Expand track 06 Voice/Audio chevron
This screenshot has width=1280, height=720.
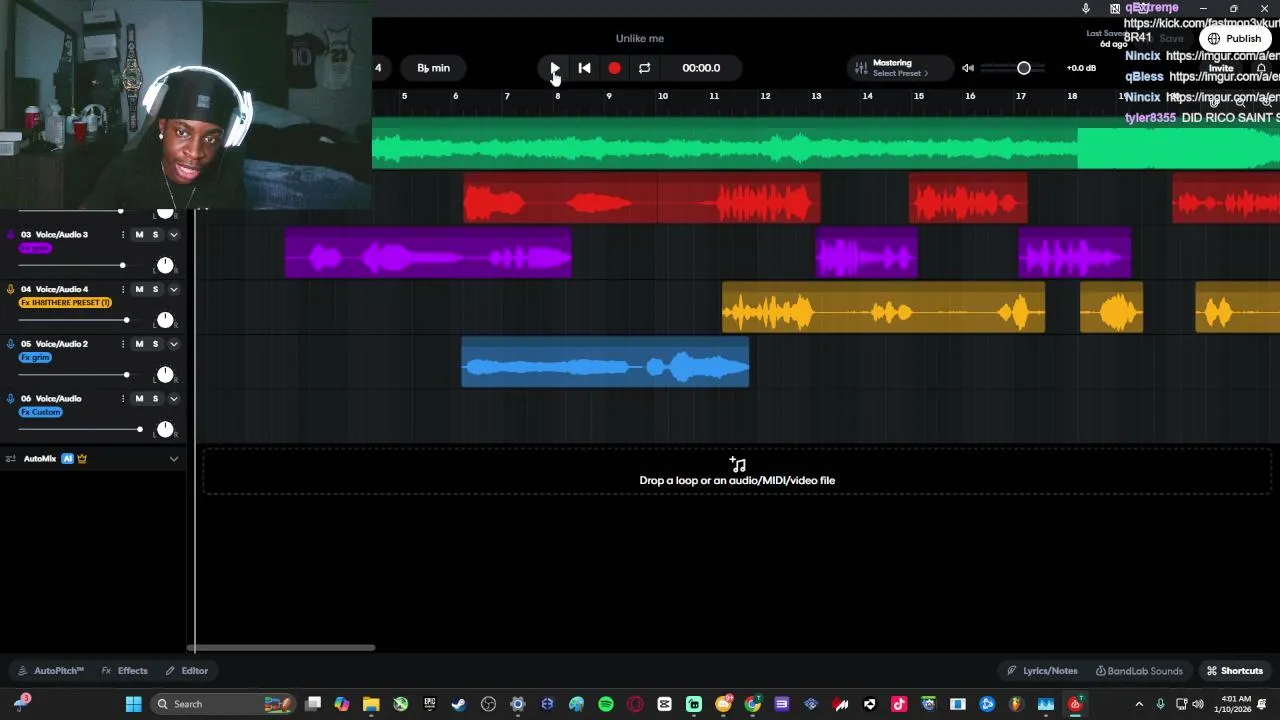(x=173, y=399)
